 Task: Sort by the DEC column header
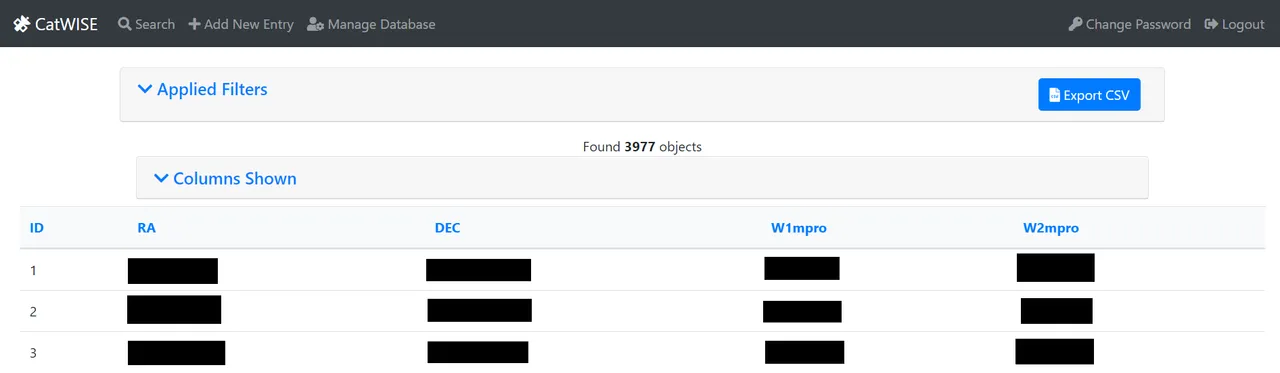pos(447,228)
